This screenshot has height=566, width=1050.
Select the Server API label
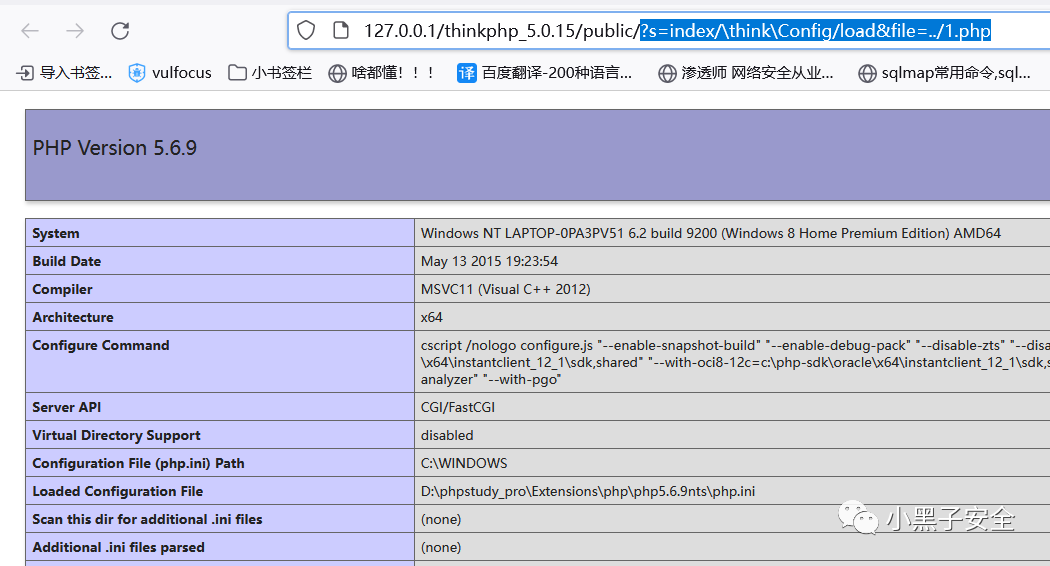tap(66, 407)
